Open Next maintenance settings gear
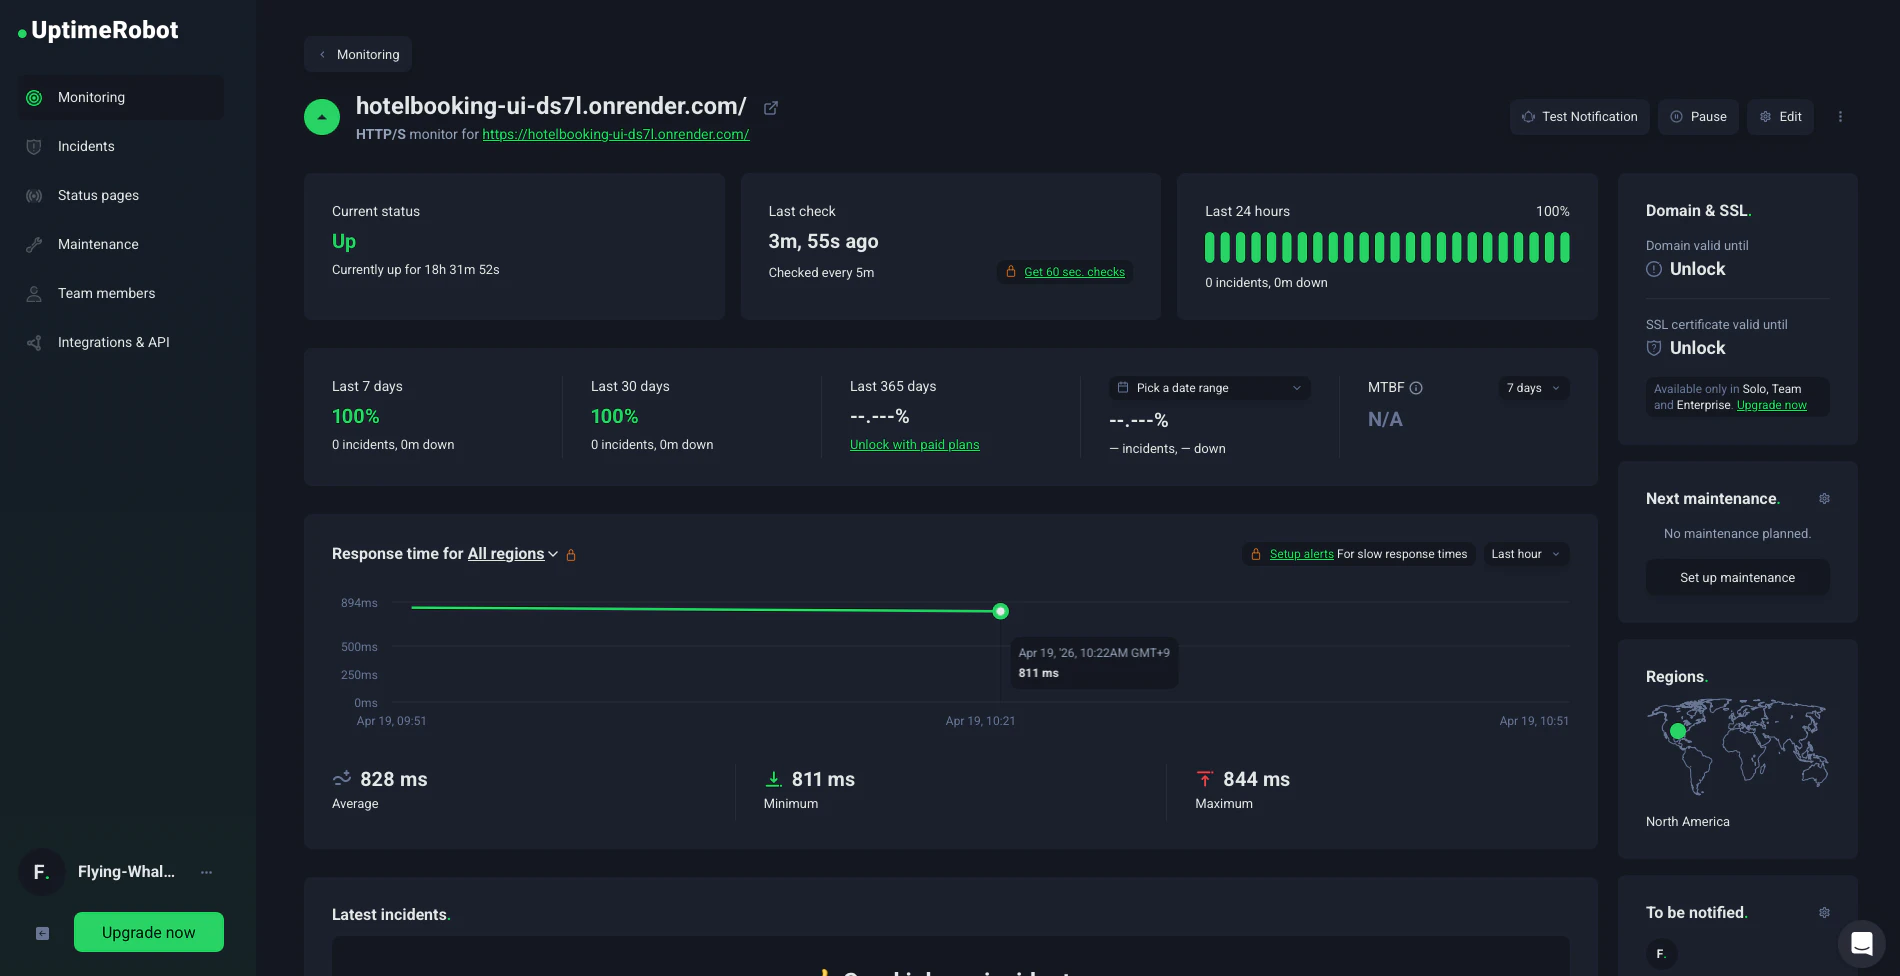Image resolution: width=1900 pixels, height=976 pixels. click(1824, 499)
